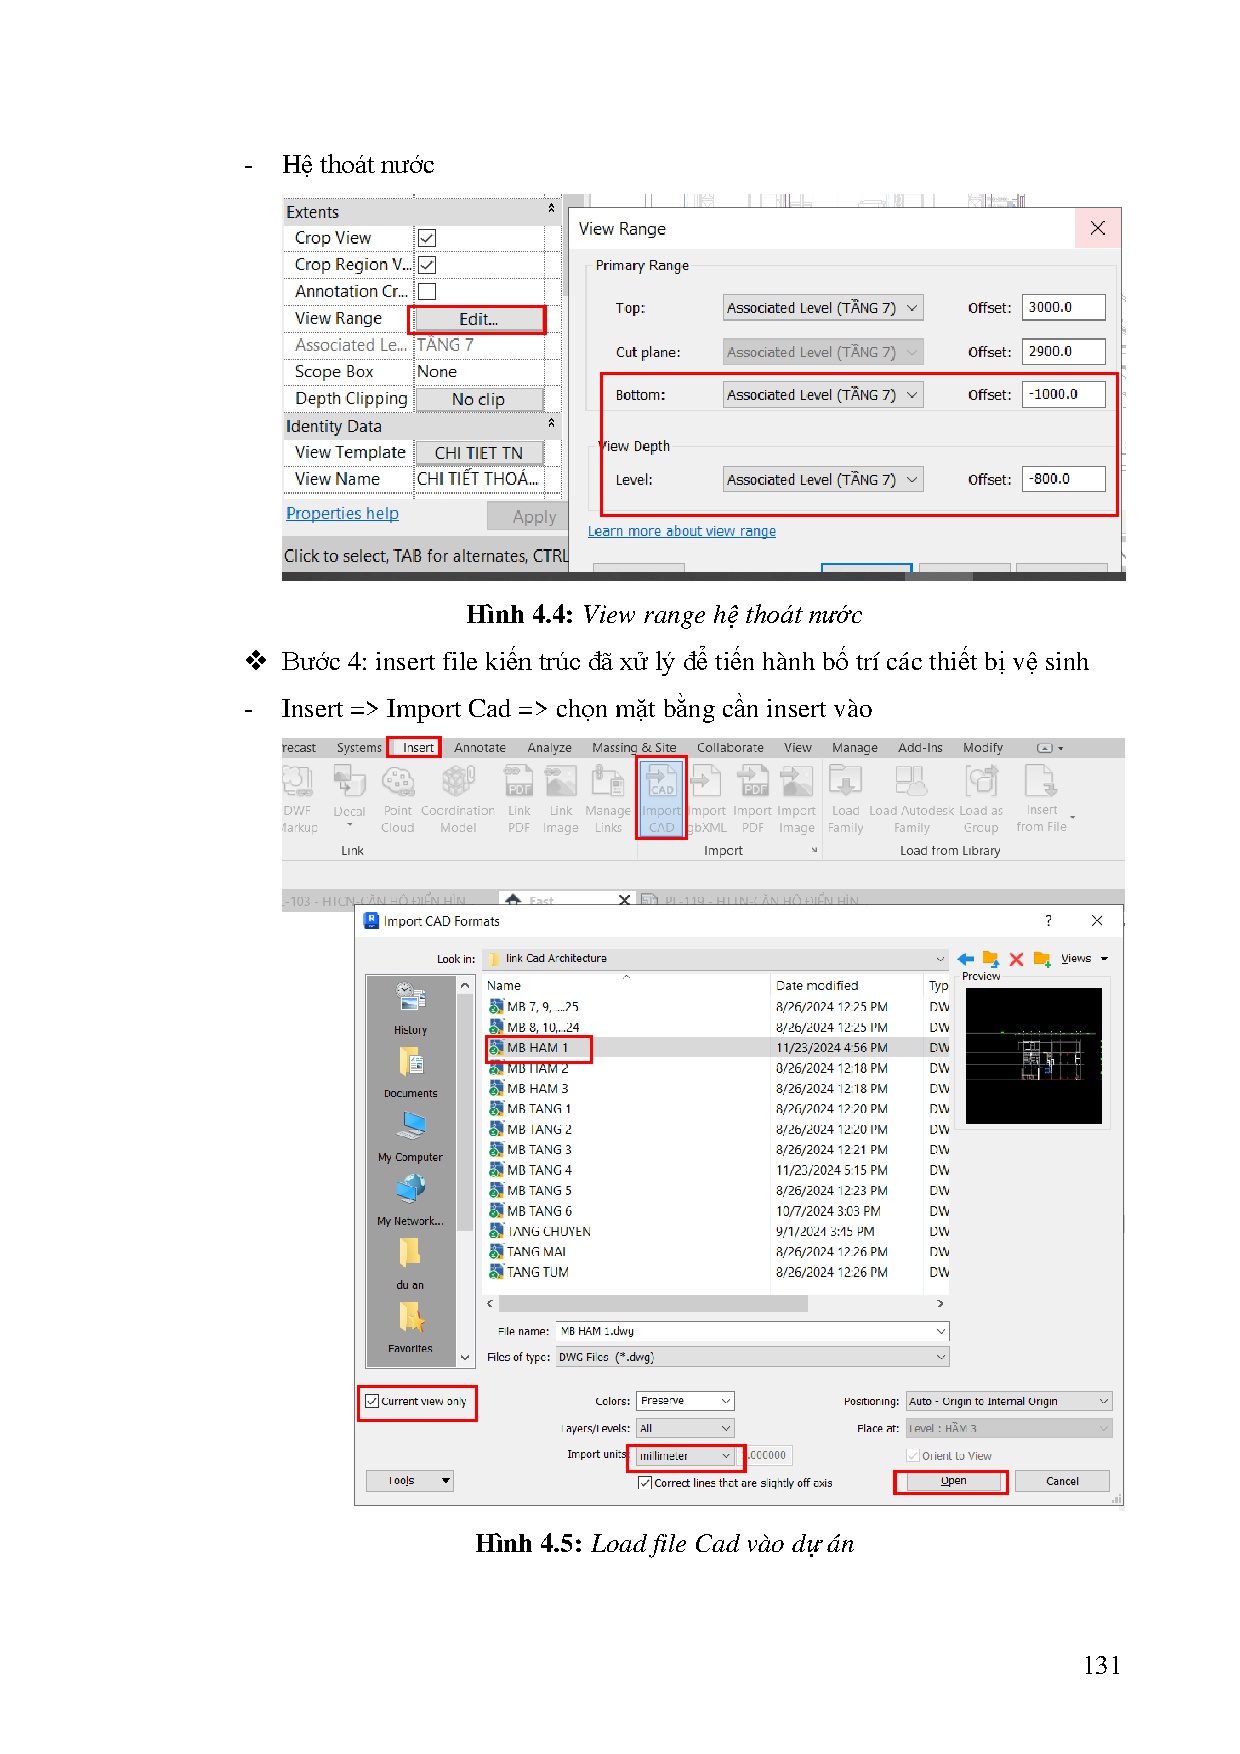Toggle the Current view only checkbox

372,1401
